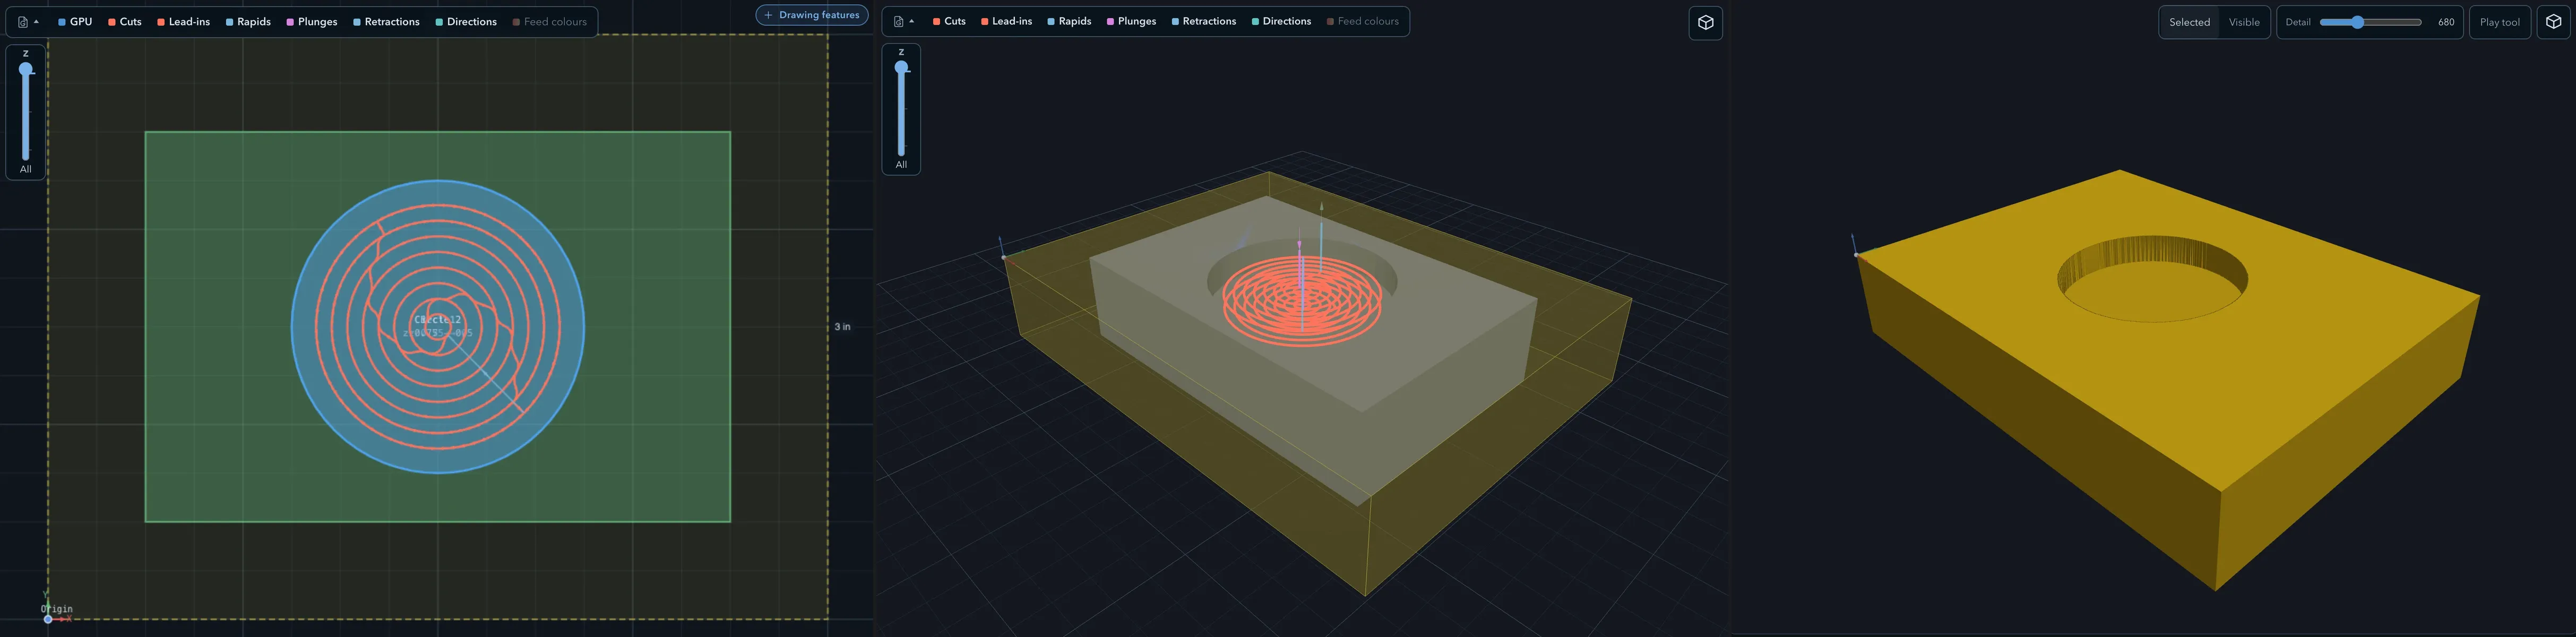Toggle Retractions in the 3D toolpath view

click(x=1204, y=21)
